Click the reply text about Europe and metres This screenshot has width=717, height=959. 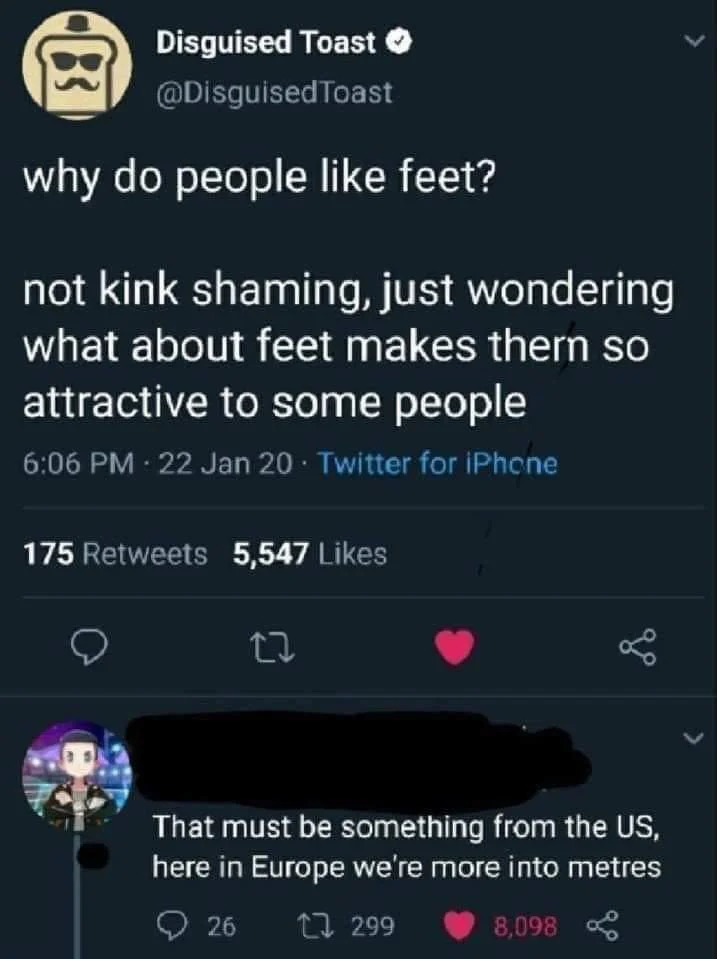click(x=406, y=846)
